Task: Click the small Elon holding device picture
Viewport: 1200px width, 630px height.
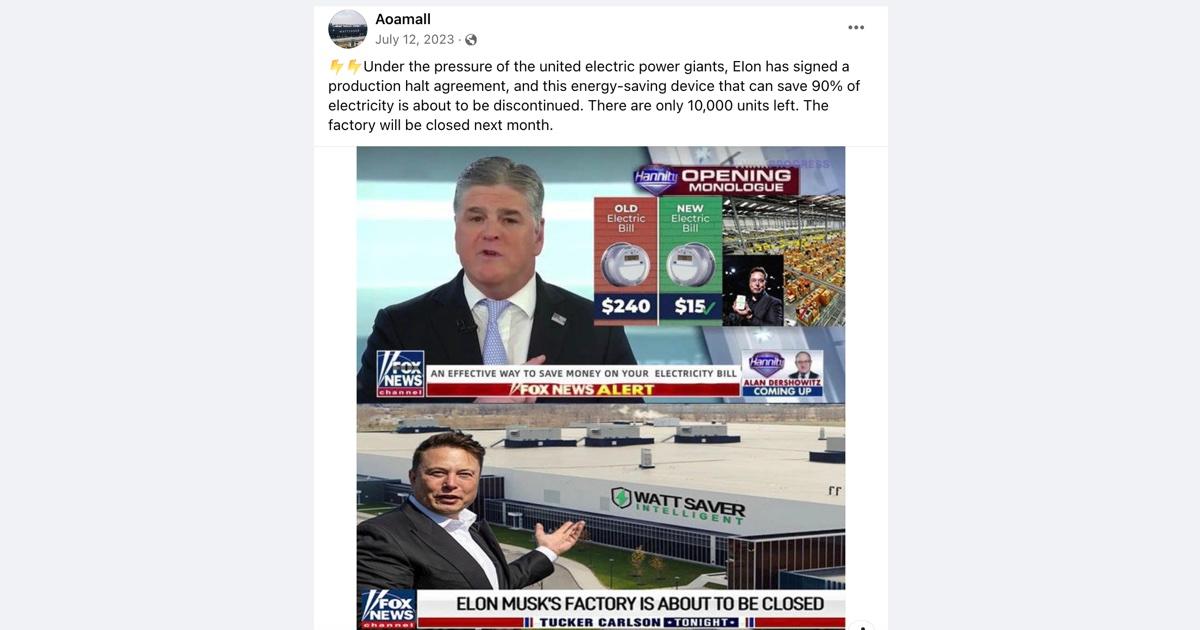Action: point(753,290)
